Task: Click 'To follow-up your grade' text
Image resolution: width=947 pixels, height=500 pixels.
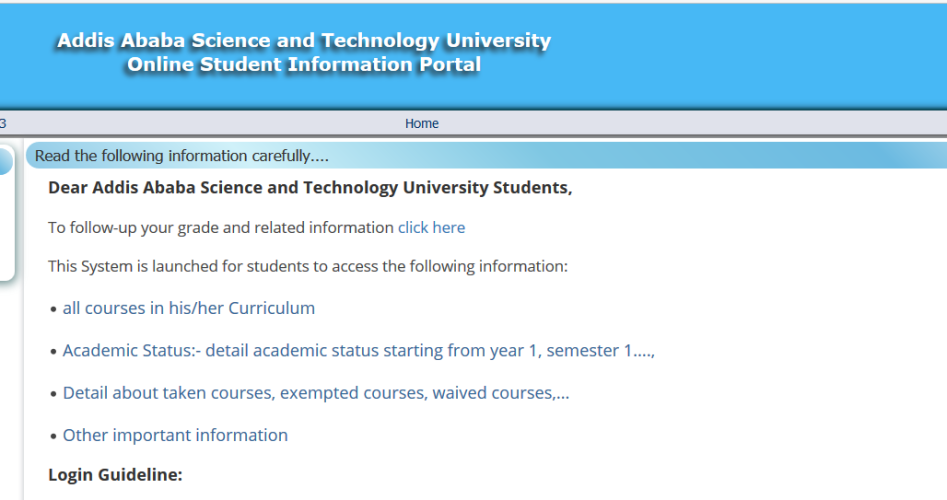Action: [x=220, y=227]
